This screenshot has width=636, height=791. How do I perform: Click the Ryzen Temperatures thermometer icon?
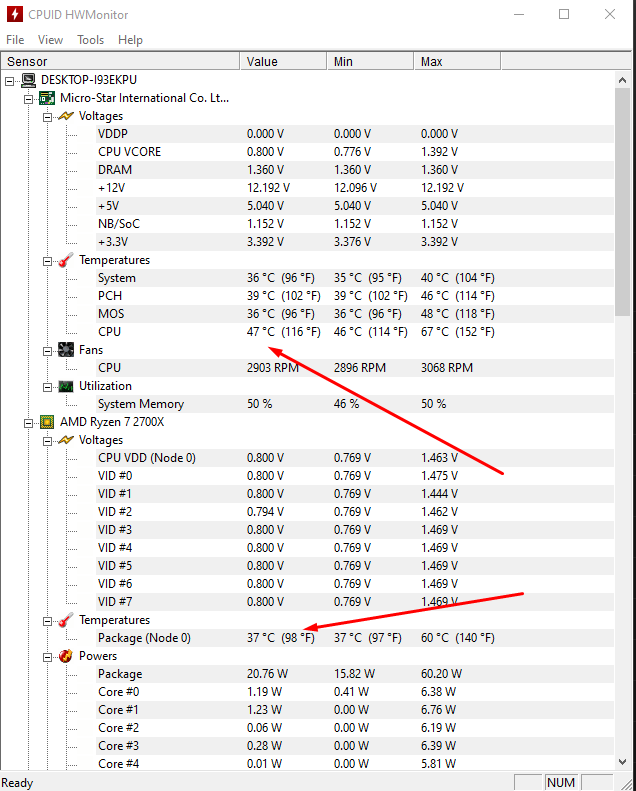(66, 620)
